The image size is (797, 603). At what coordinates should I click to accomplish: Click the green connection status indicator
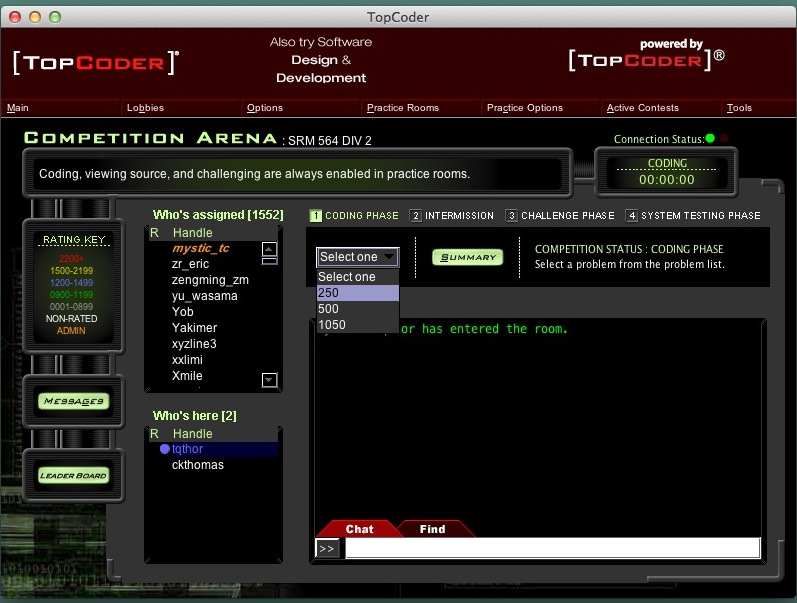(710, 139)
